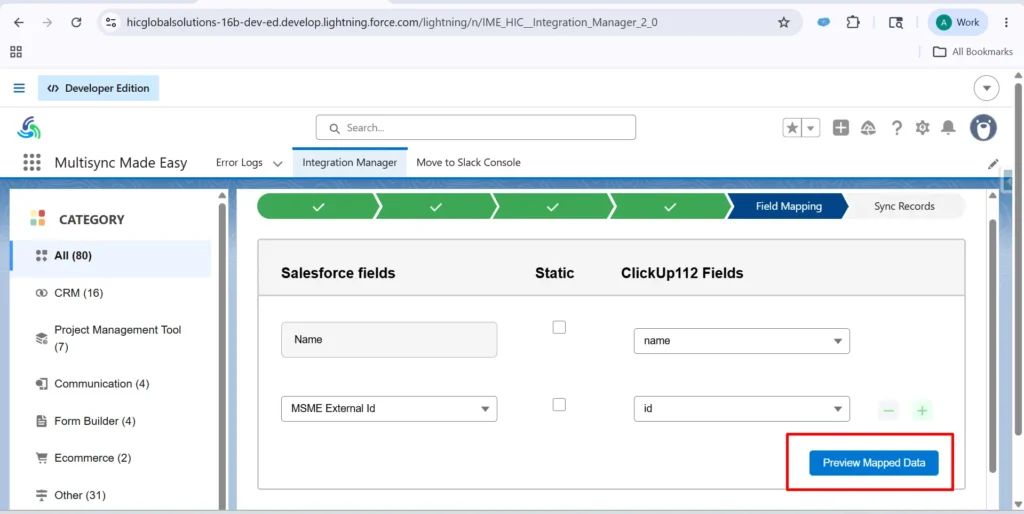Bookmark this page with the star icon
1024x514 pixels.
(784, 22)
